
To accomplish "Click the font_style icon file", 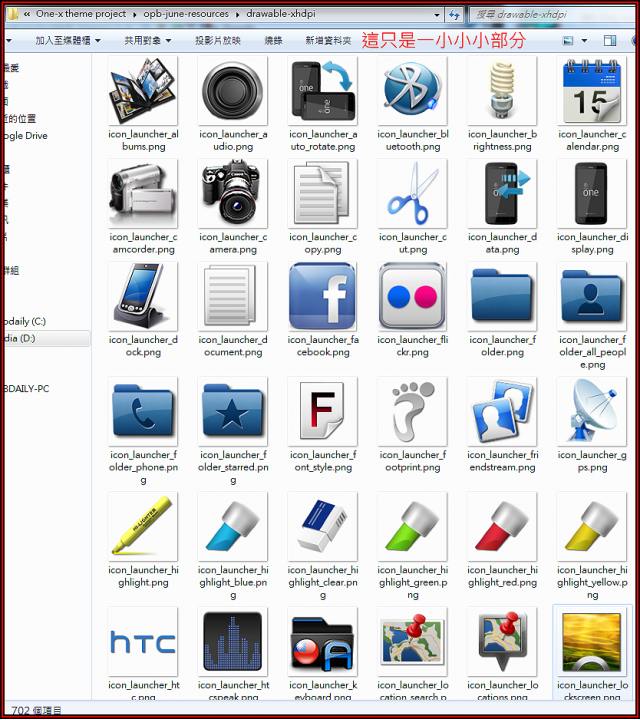I will 323,411.
